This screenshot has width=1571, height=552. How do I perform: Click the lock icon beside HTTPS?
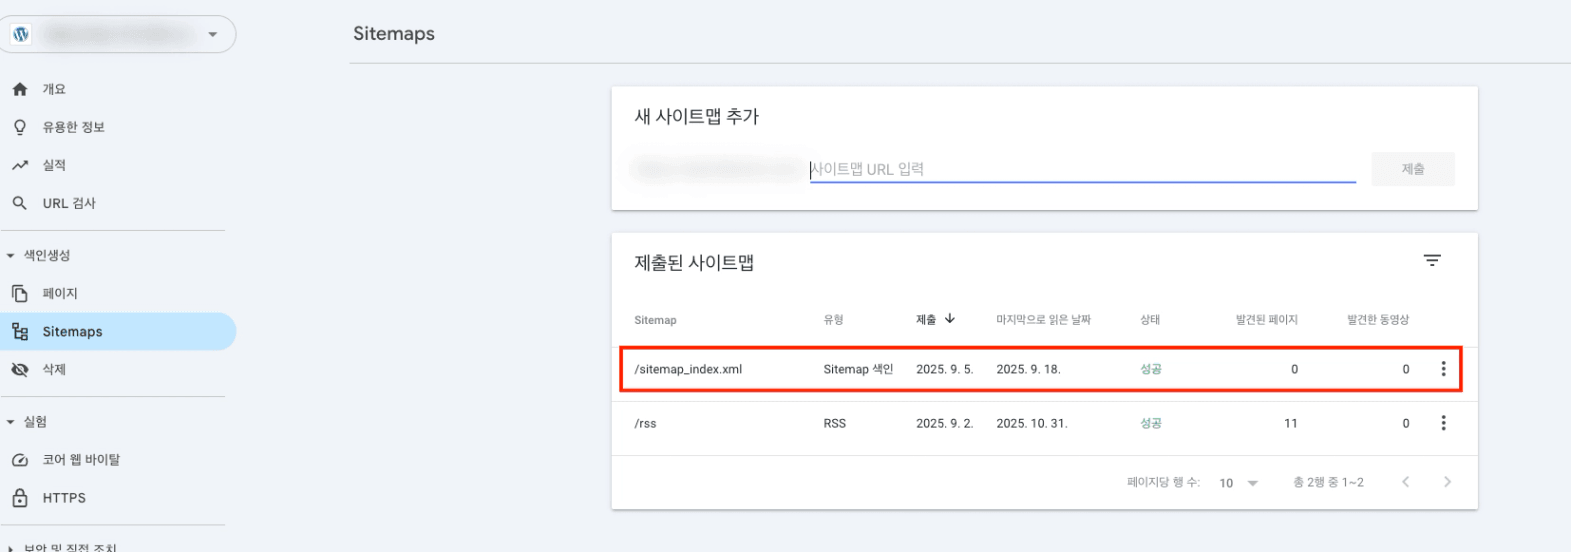[20, 498]
